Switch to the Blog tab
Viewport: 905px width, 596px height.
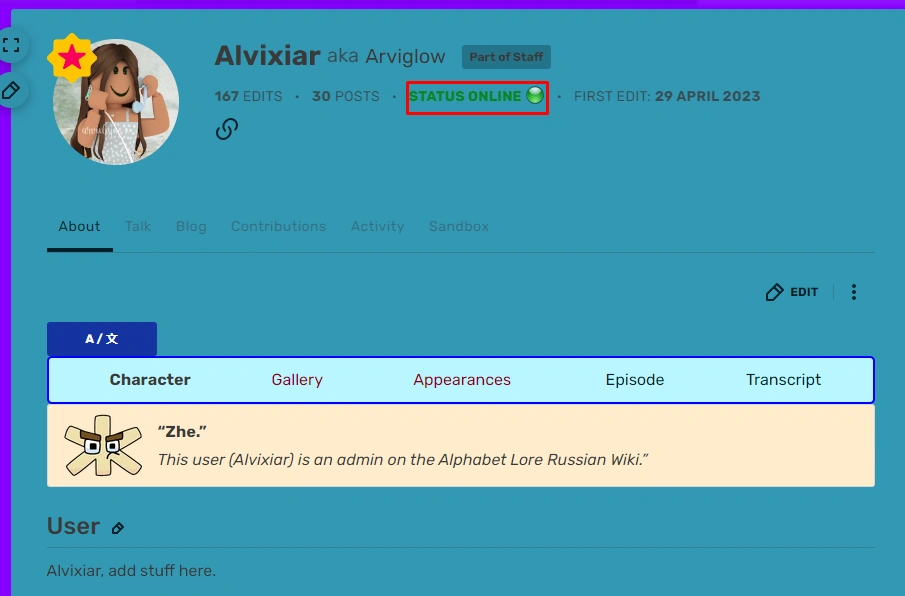click(191, 226)
